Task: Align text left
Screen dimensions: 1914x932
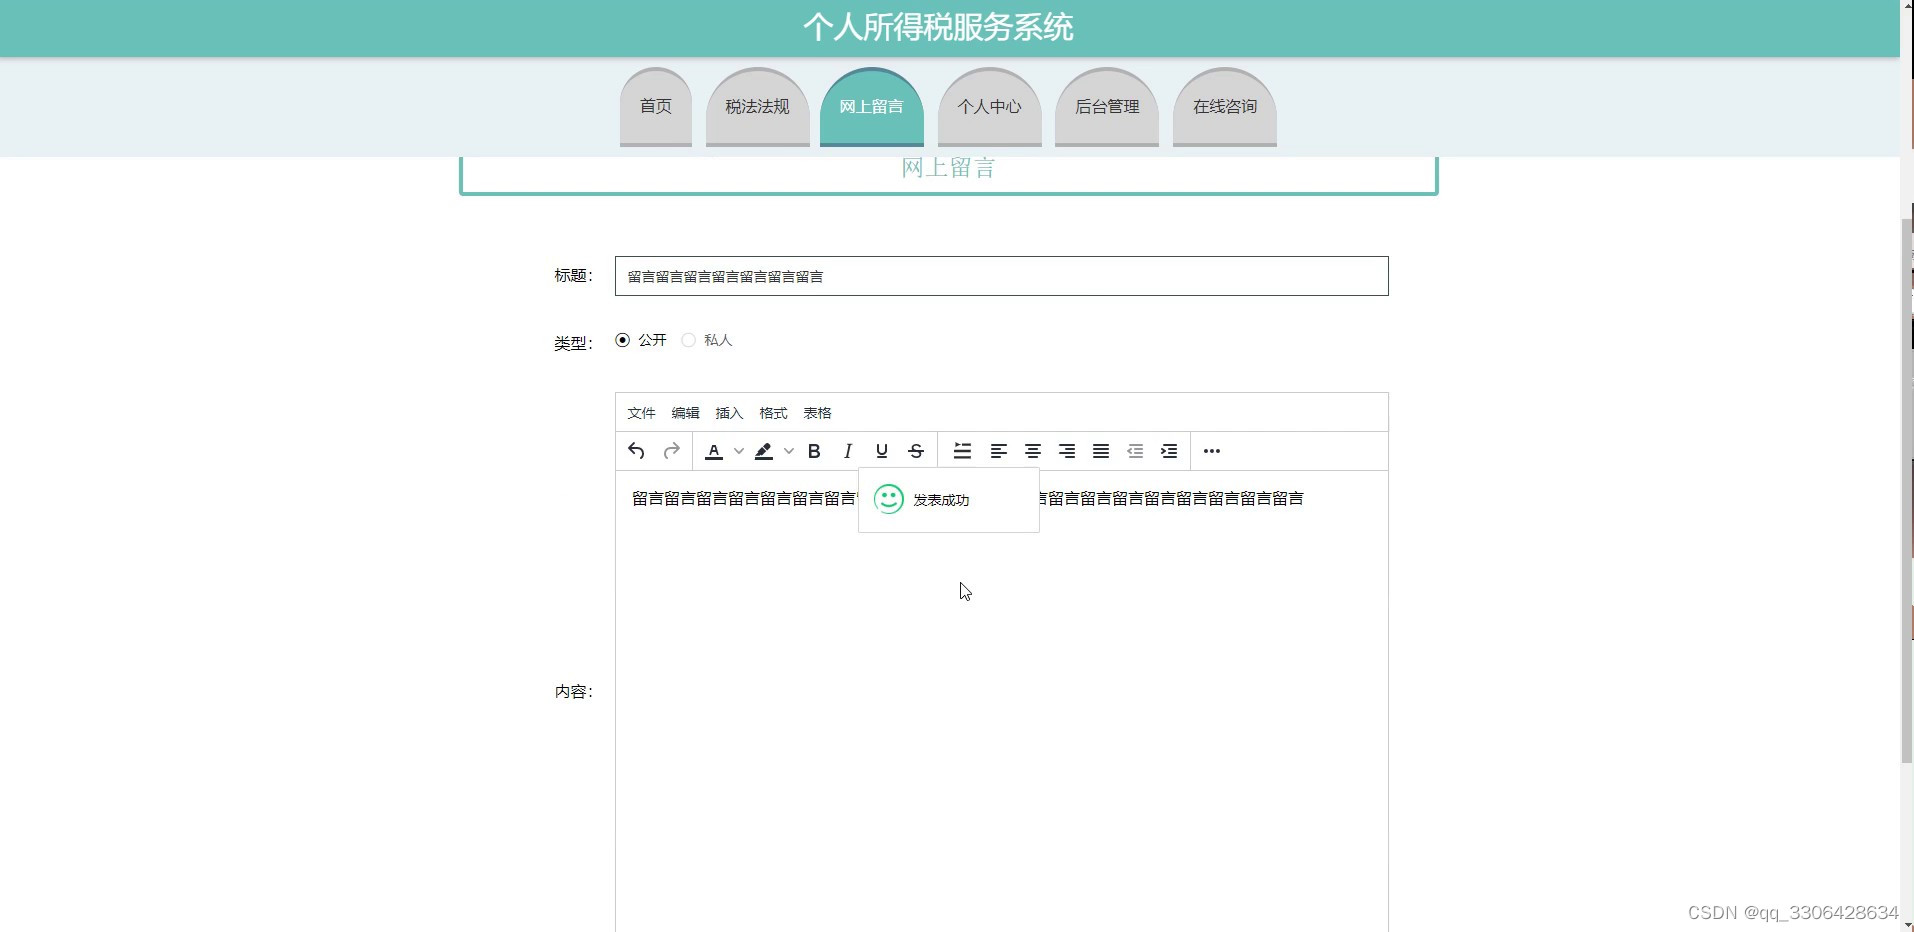Action: pos(998,451)
